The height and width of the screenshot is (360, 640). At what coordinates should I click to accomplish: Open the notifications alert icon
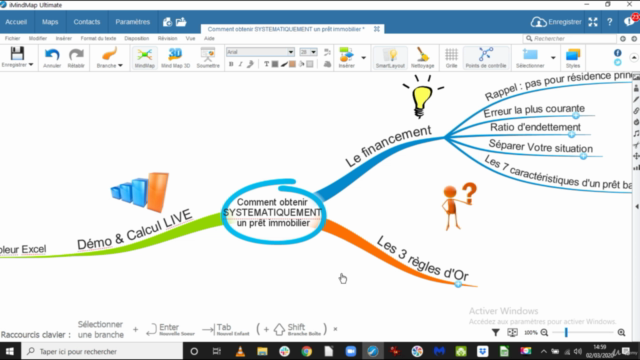click(x=630, y=21)
